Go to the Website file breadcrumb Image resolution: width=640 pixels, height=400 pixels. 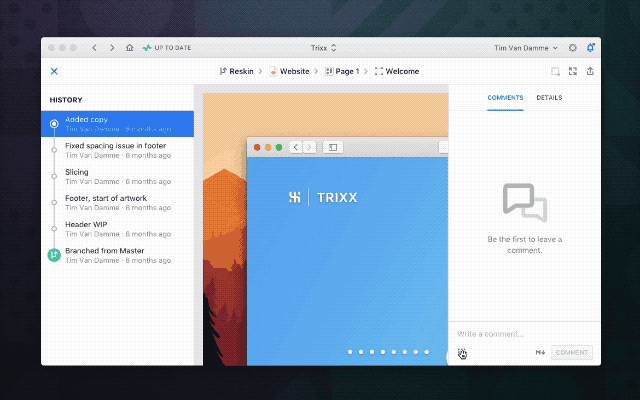pyautogui.click(x=289, y=71)
